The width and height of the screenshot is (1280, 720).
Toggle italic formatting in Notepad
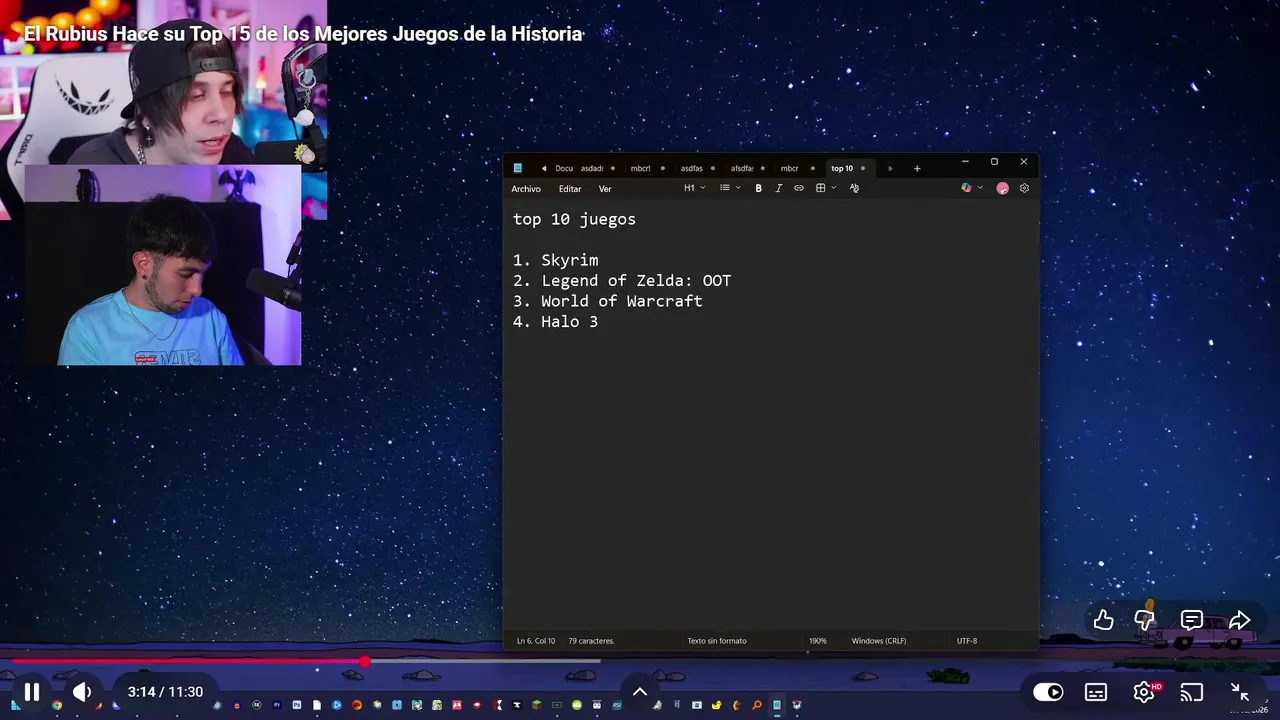click(779, 188)
